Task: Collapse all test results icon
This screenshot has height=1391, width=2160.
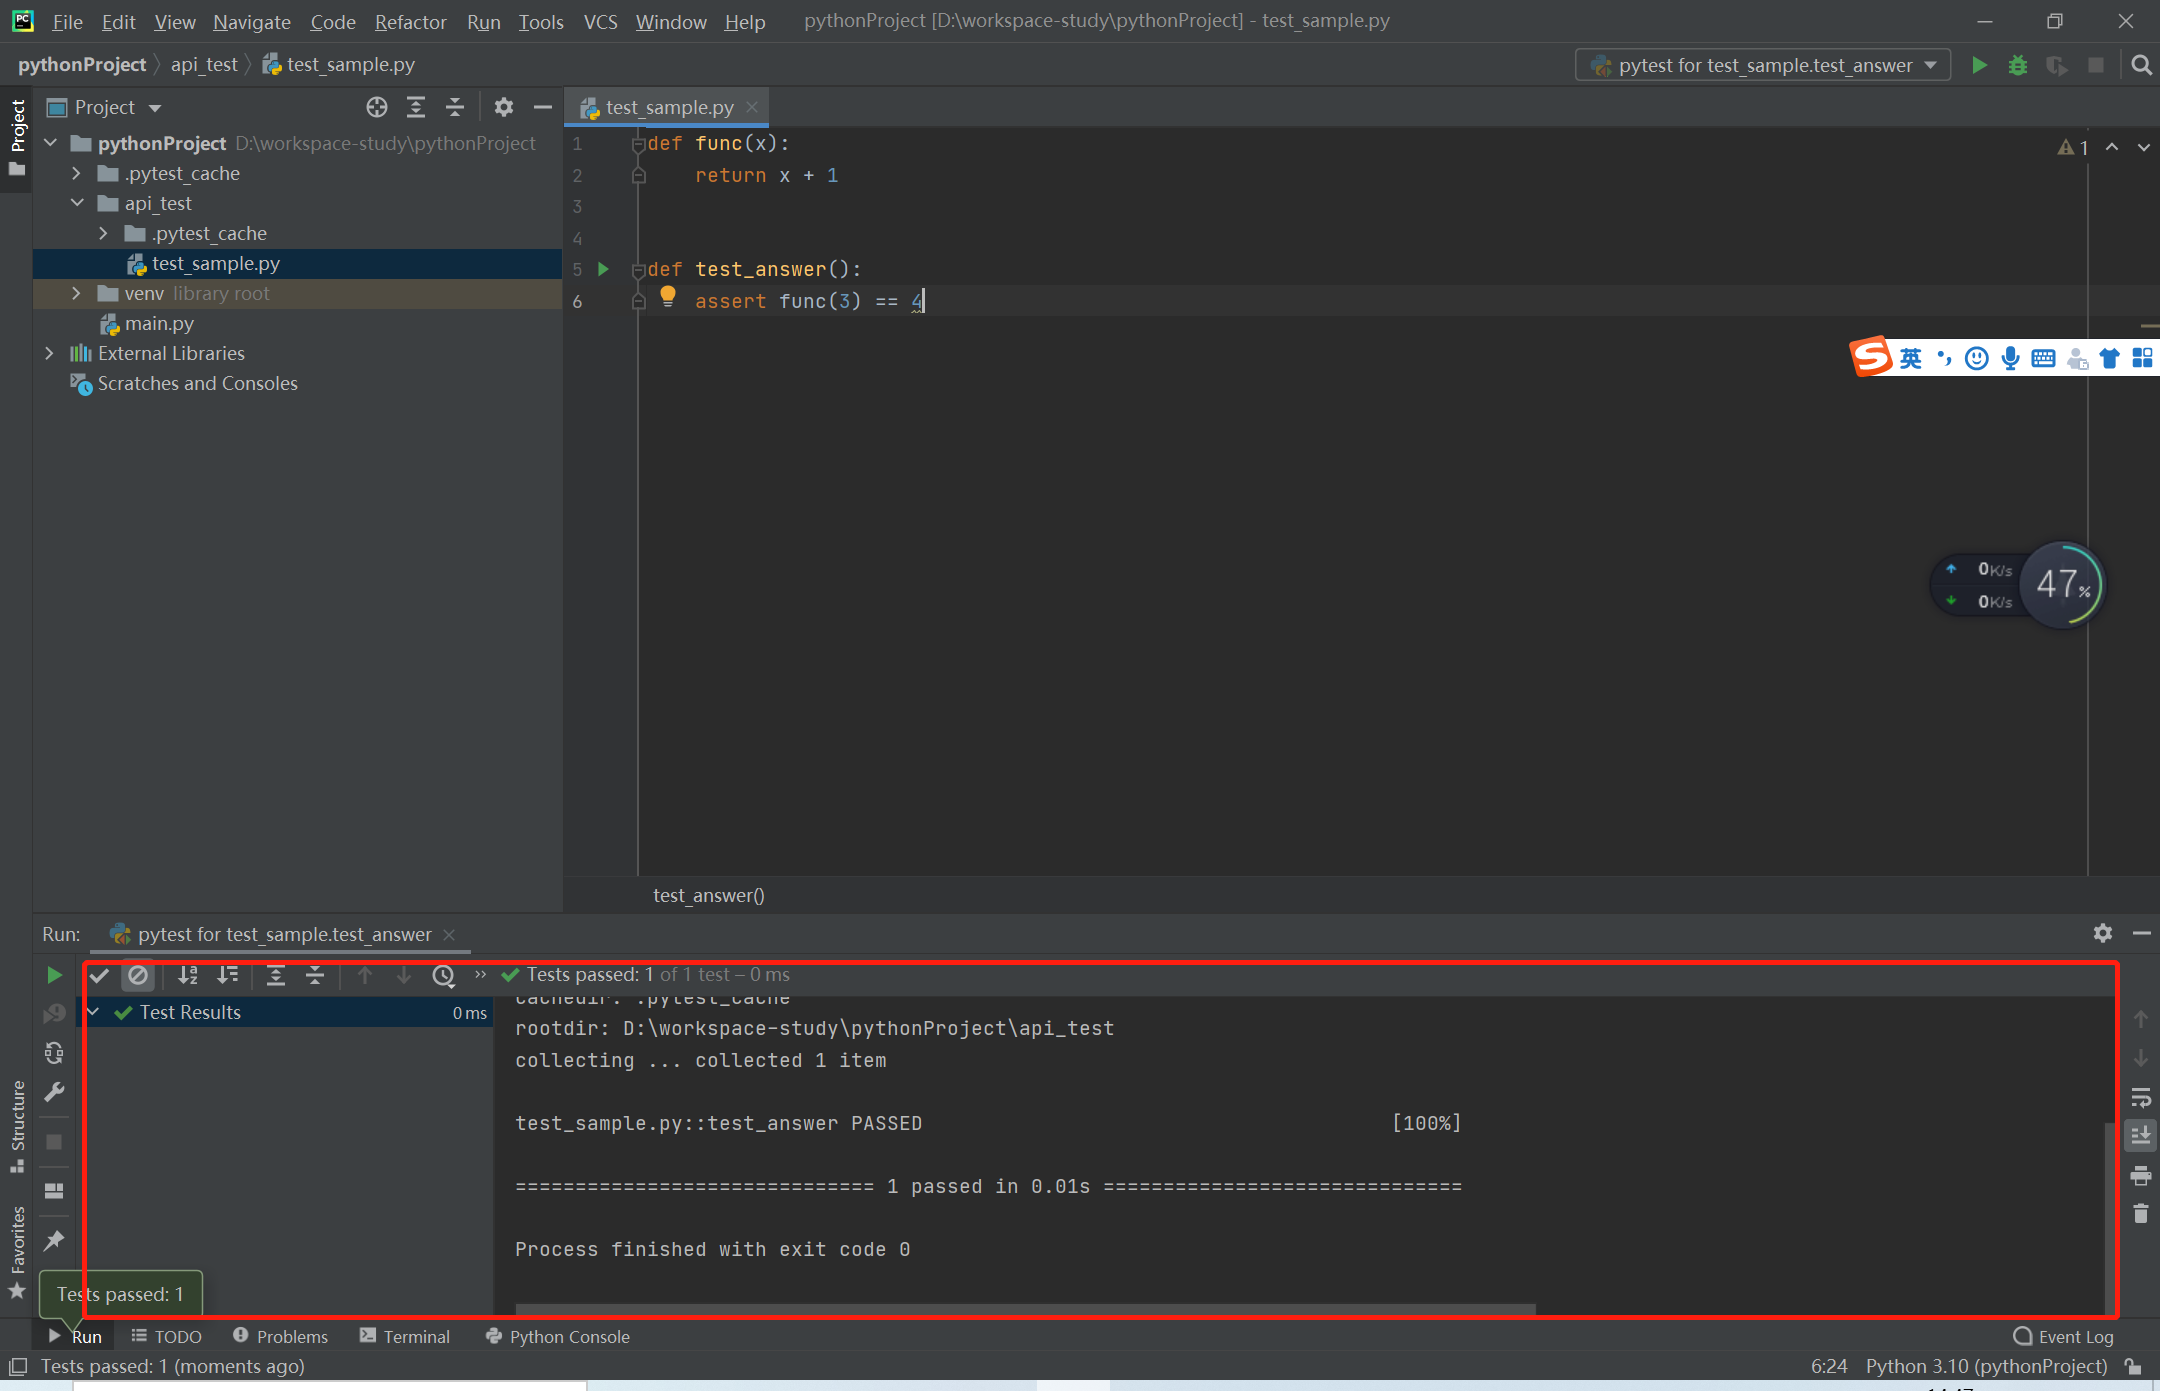Action: (x=315, y=975)
